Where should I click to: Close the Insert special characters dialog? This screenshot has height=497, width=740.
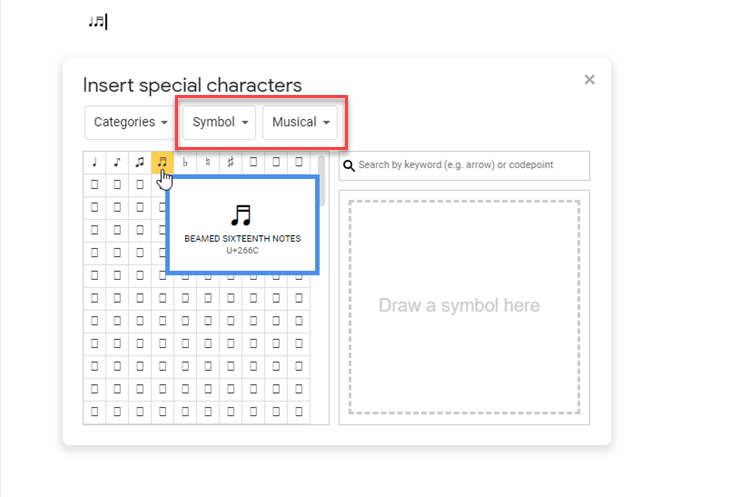tap(589, 80)
